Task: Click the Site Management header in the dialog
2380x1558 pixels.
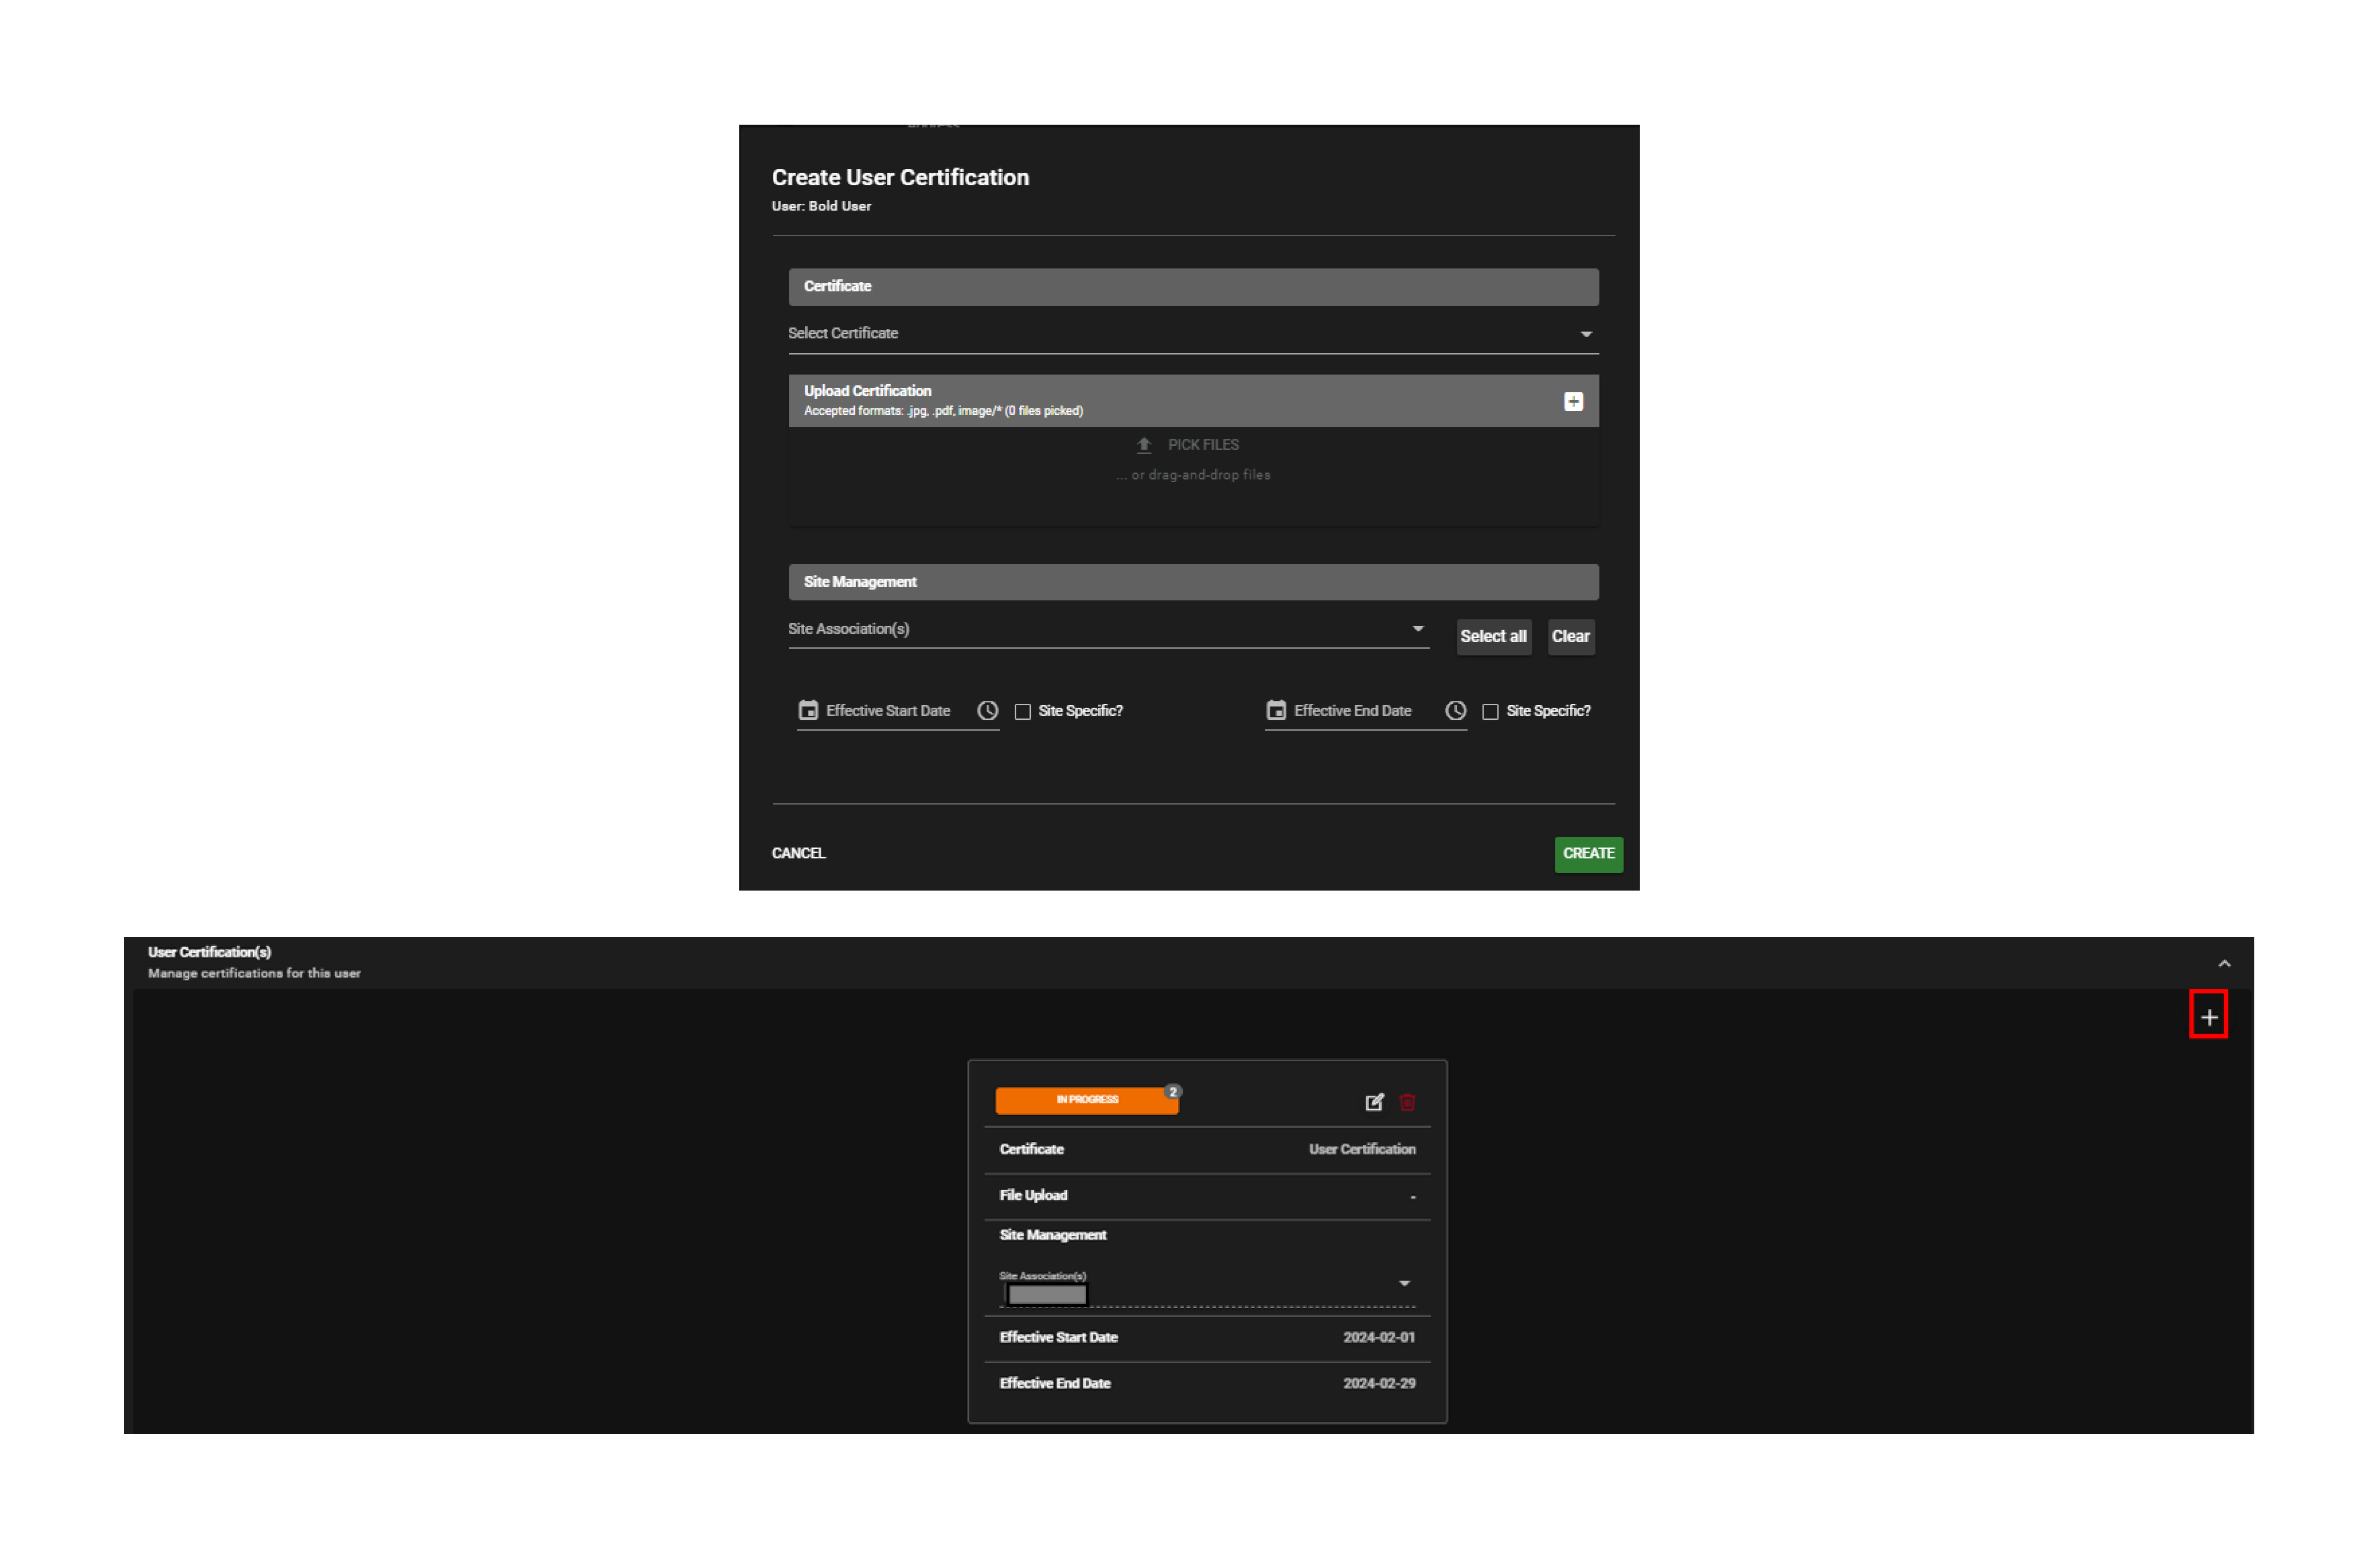Action: pos(1193,582)
